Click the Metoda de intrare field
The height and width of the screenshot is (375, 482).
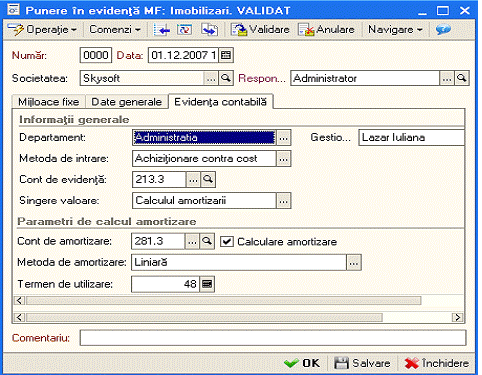pyautogui.click(x=204, y=158)
